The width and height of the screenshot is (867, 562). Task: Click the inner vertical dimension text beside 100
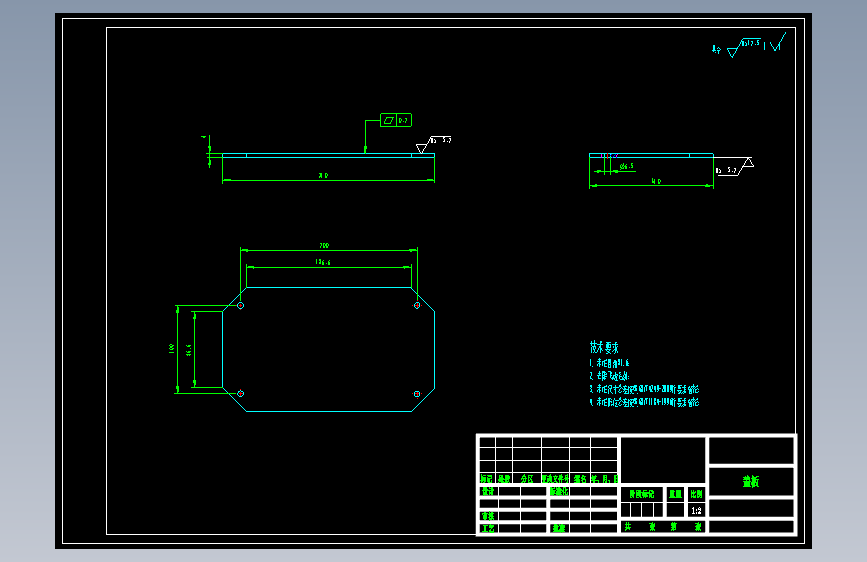pyautogui.click(x=189, y=350)
